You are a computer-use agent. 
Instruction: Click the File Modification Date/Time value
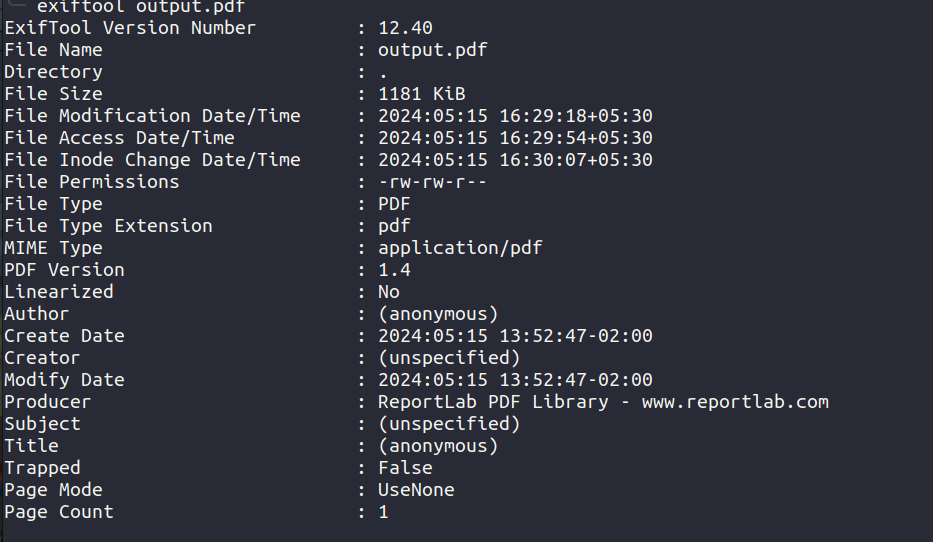(x=515, y=116)
